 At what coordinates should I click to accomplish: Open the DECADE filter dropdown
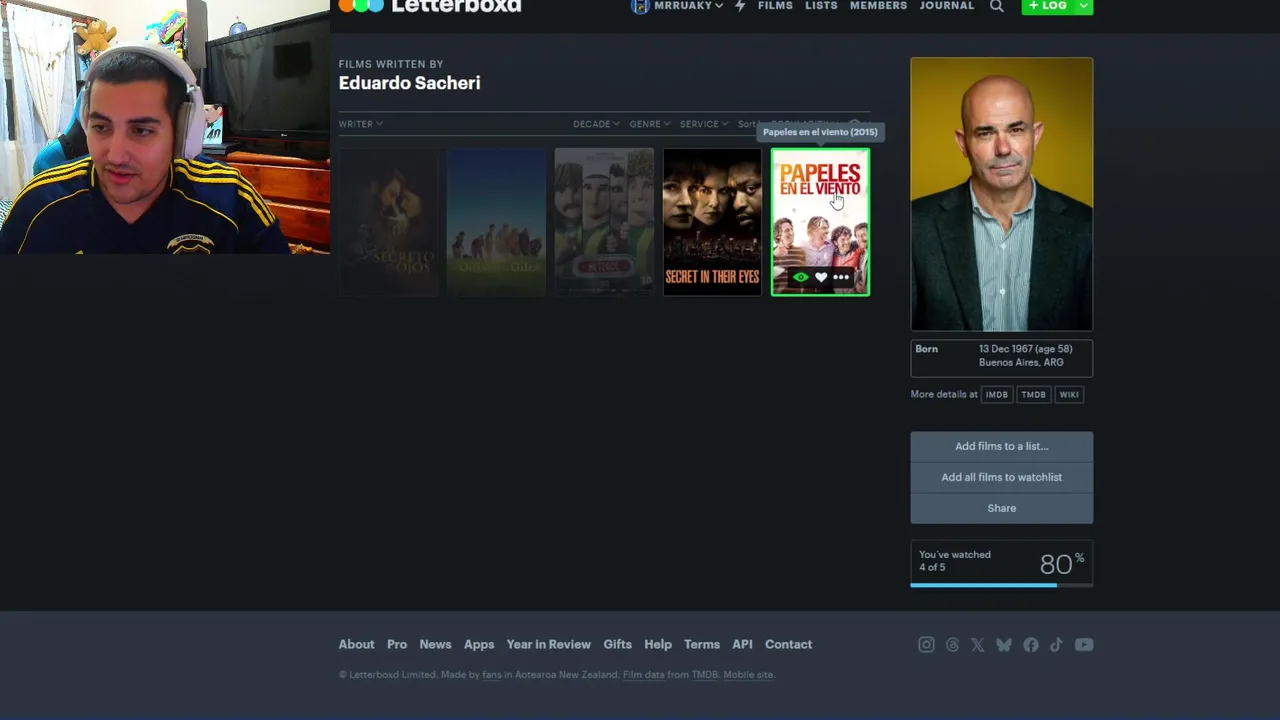596,124
